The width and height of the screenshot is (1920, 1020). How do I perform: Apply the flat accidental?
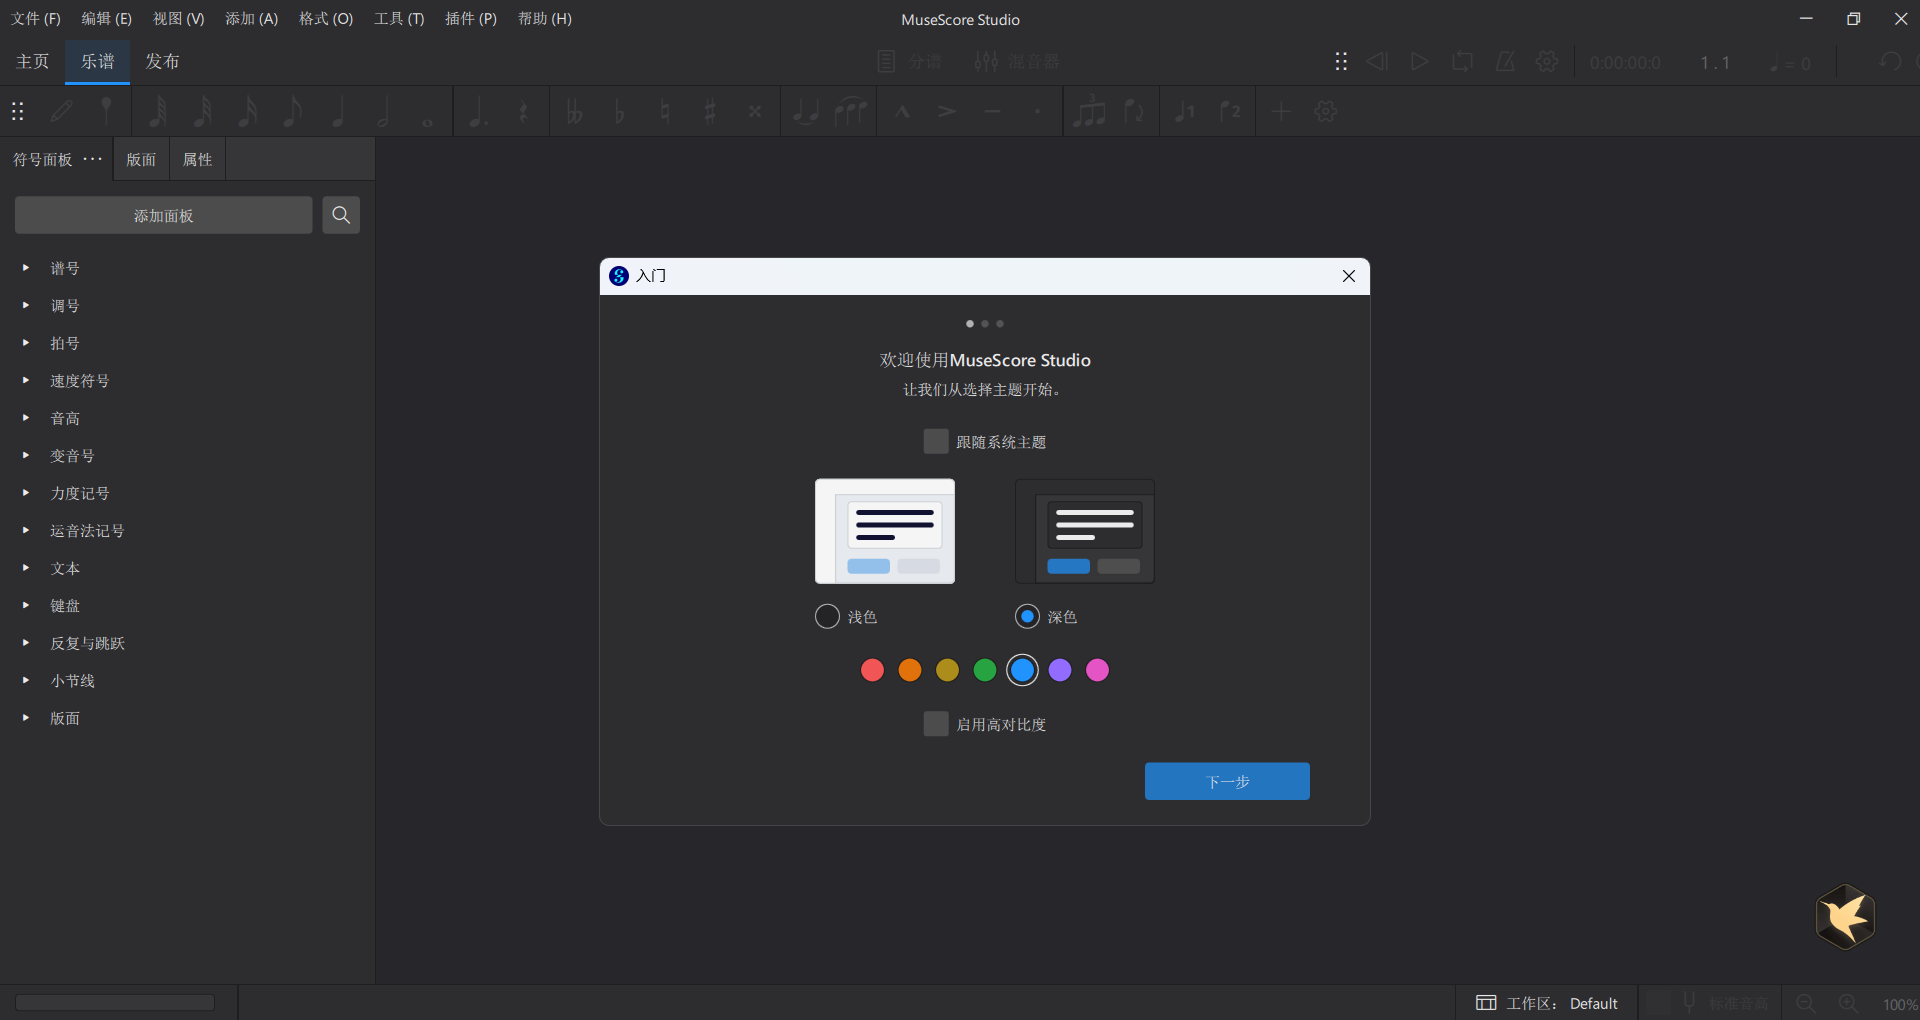pos(619,112)
